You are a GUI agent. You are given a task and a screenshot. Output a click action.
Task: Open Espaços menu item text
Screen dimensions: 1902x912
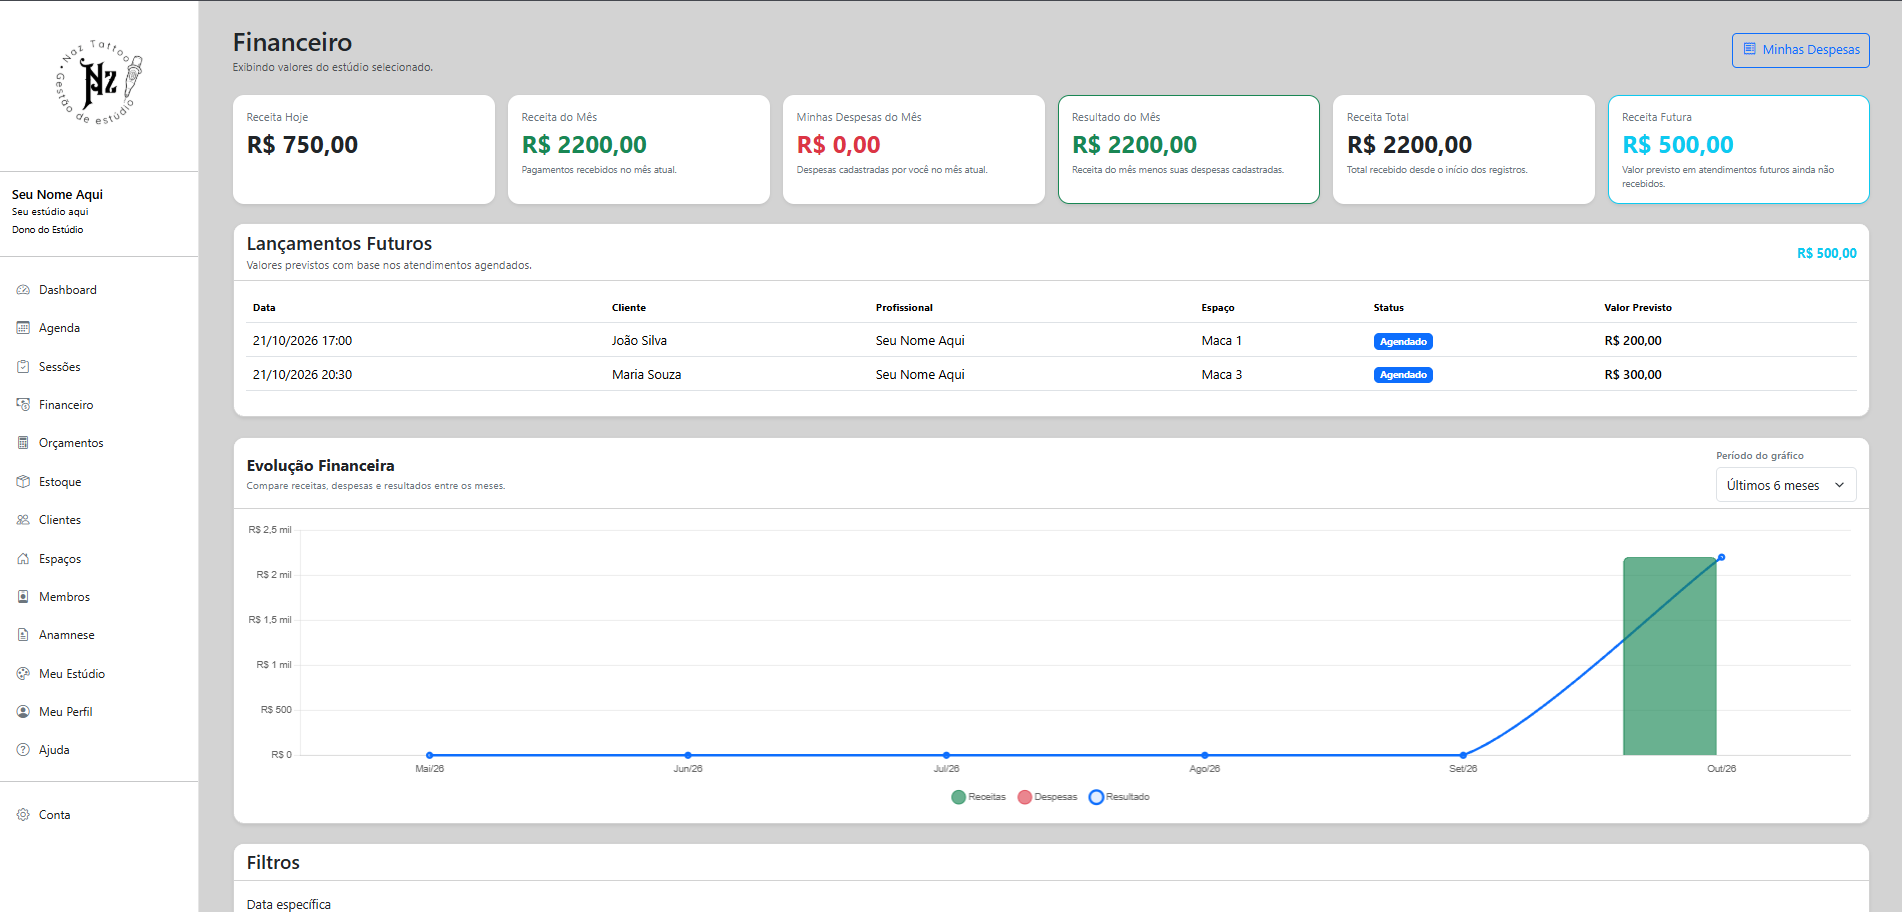(x=60, y=559)
